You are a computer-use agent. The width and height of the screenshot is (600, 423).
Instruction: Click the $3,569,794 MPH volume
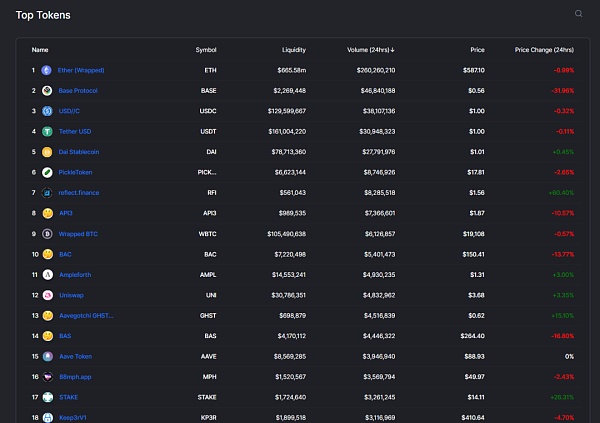point(379,377)
